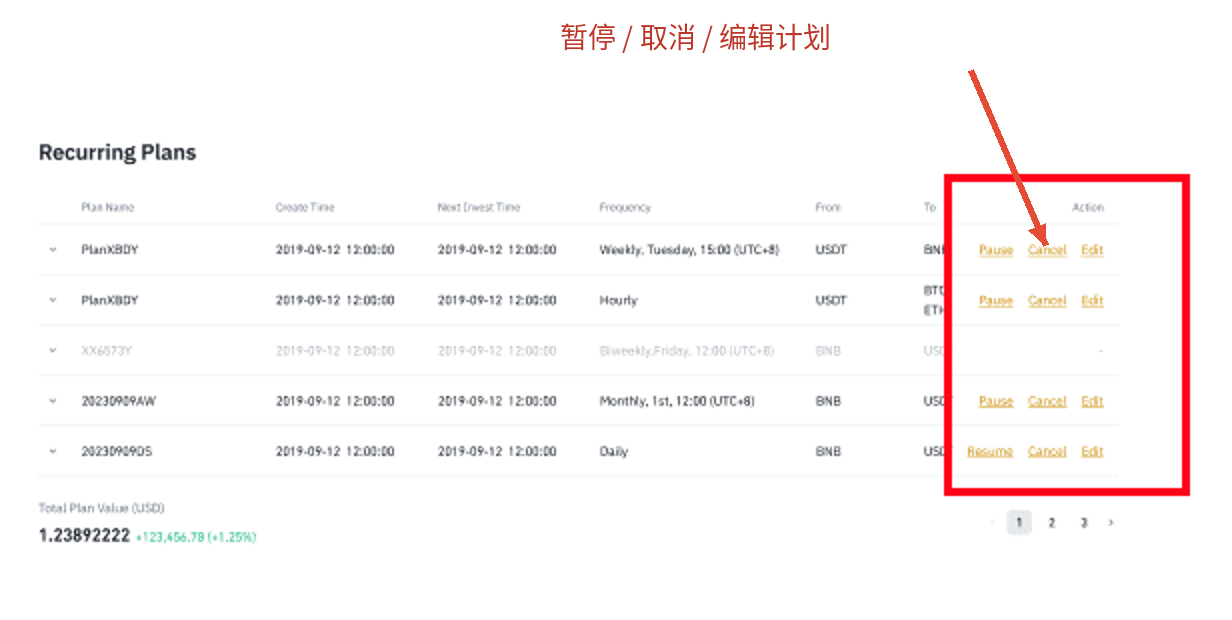The image size is (1232, 620).
Task: Click the Create Time of the 20230909AW row
Action: click(335, 401)
